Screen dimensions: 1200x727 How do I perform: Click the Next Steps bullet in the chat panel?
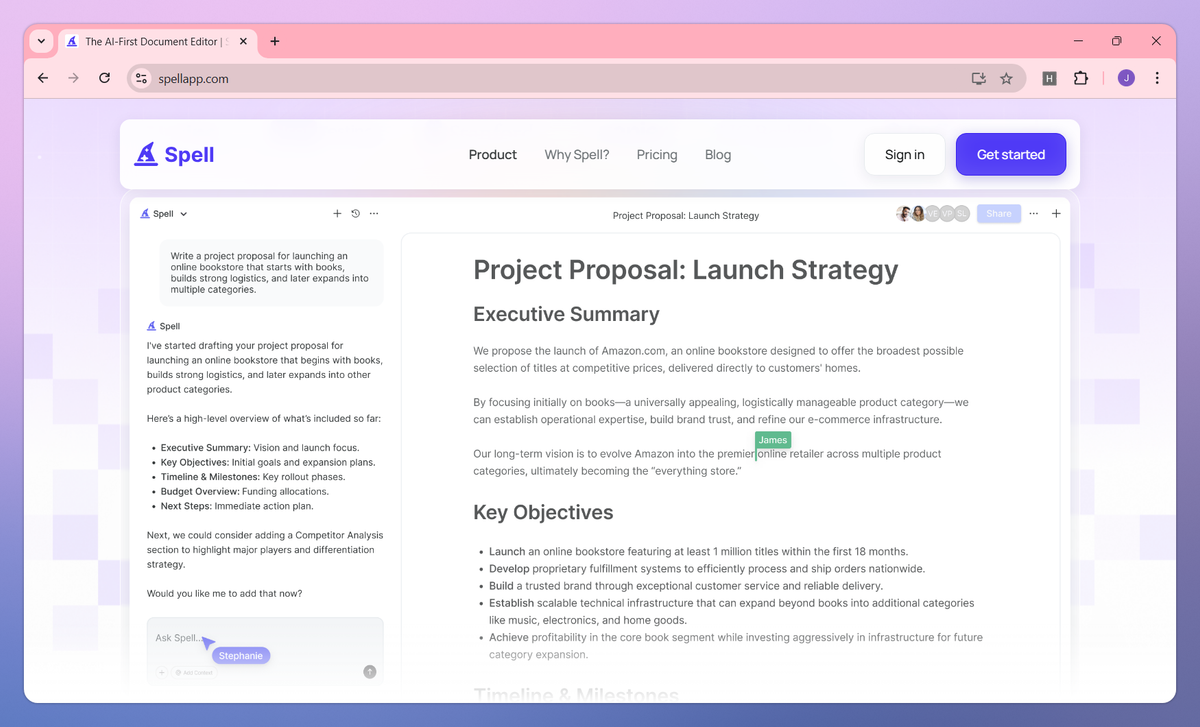tap(238, 506)
